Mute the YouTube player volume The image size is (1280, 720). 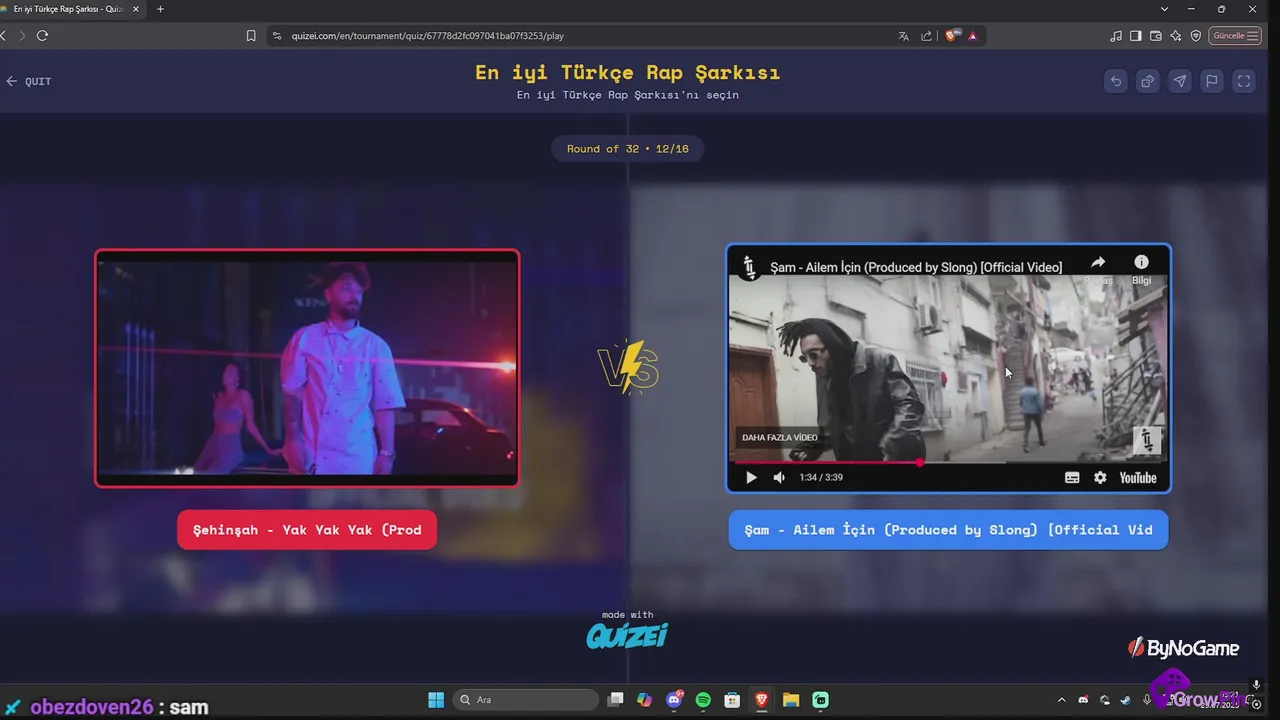[779, 478]
